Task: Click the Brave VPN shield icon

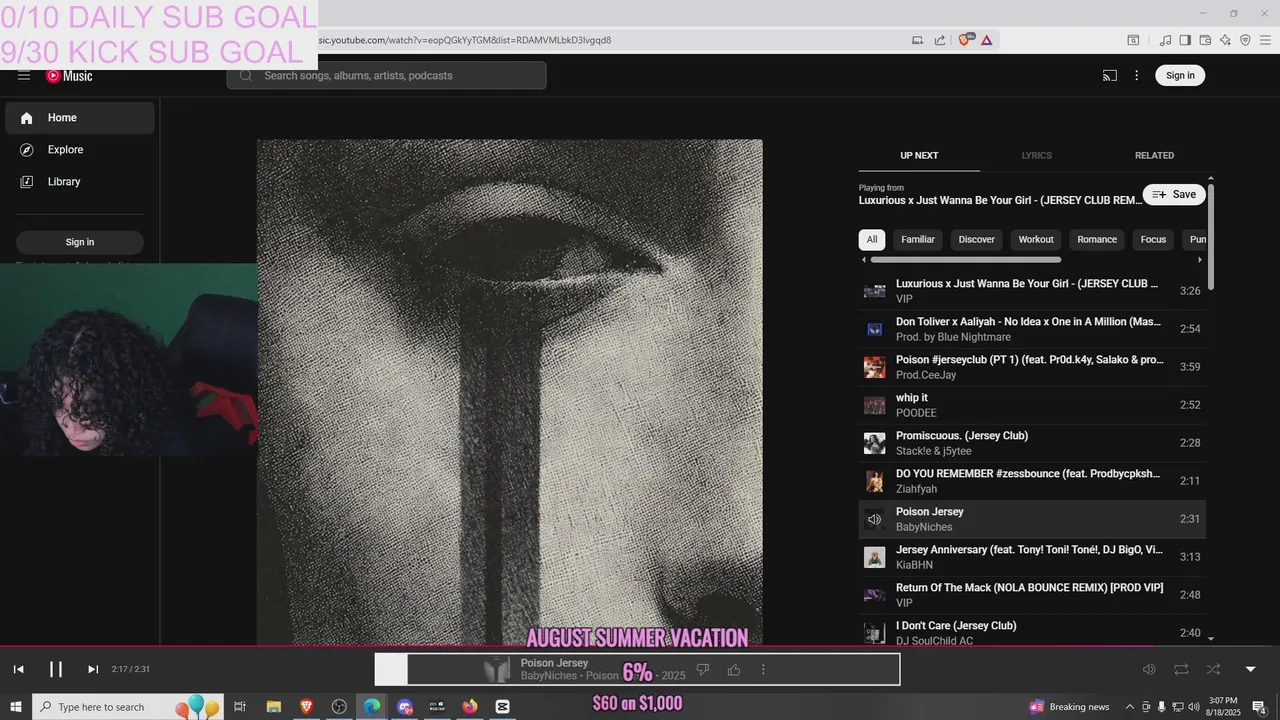Action: (1245, 40)
